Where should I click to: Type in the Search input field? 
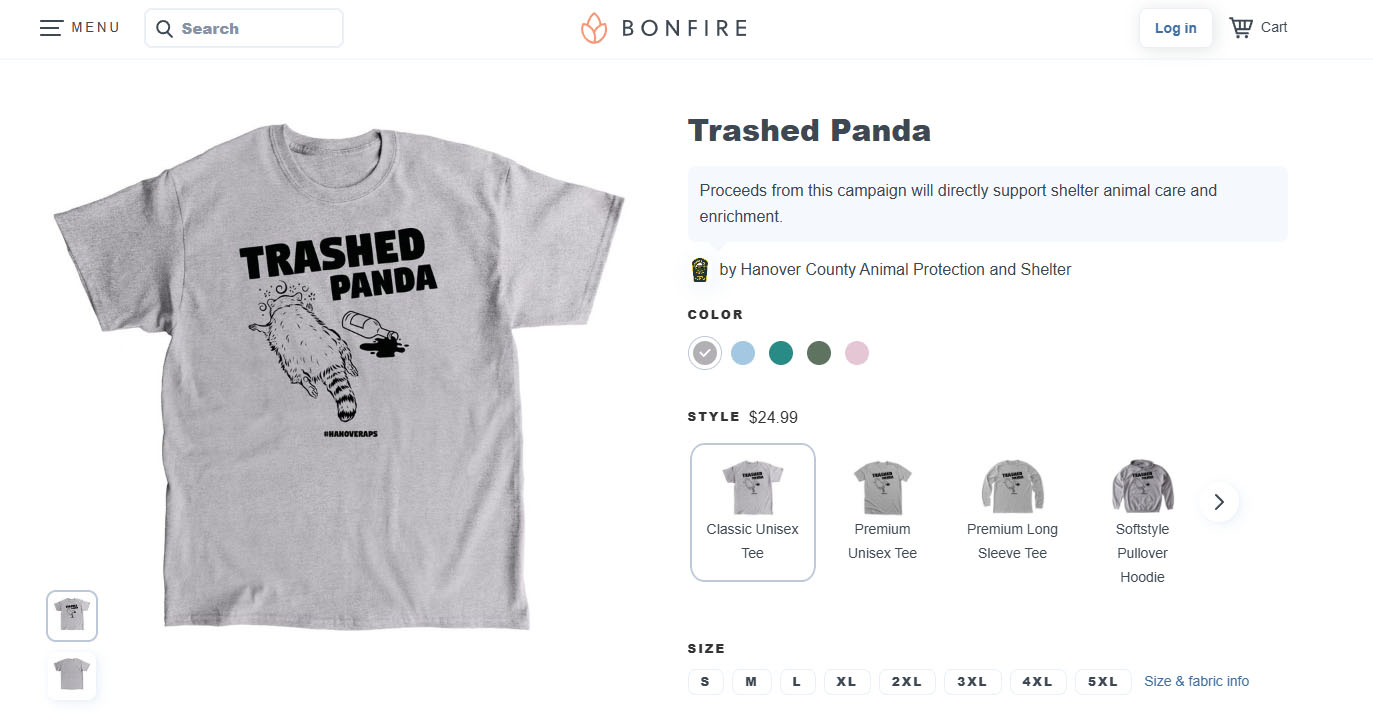(x=255, y=29)
